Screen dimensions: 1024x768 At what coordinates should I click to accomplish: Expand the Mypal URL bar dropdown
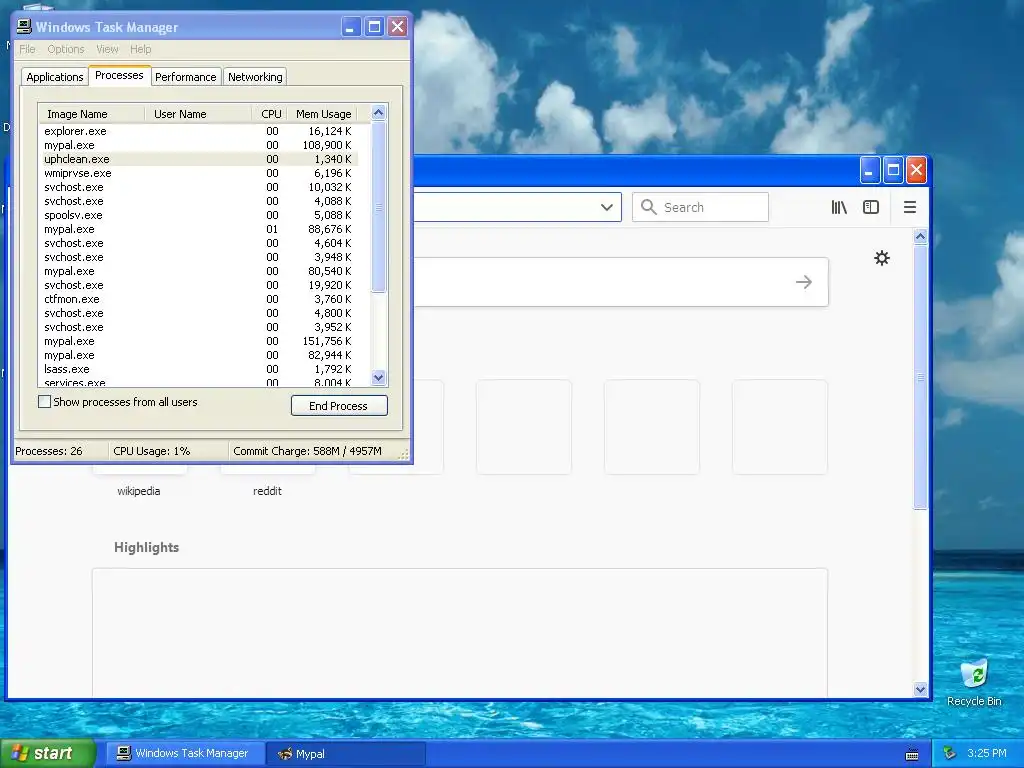point(607,207)
